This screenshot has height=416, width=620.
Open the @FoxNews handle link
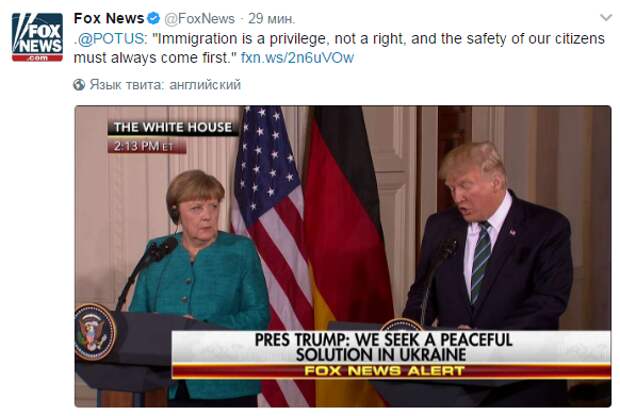point(199,19)
